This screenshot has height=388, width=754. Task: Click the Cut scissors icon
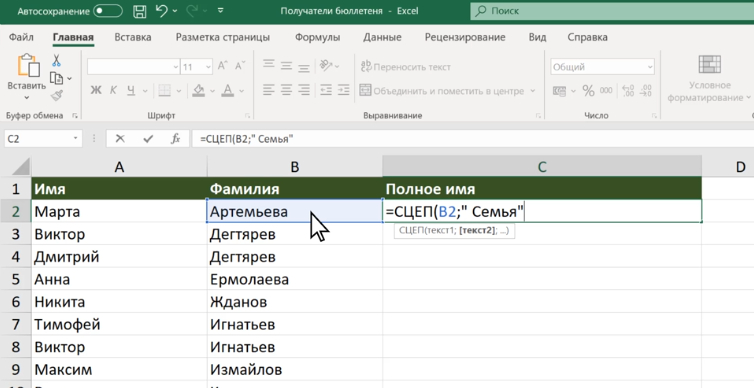point(56,60)
